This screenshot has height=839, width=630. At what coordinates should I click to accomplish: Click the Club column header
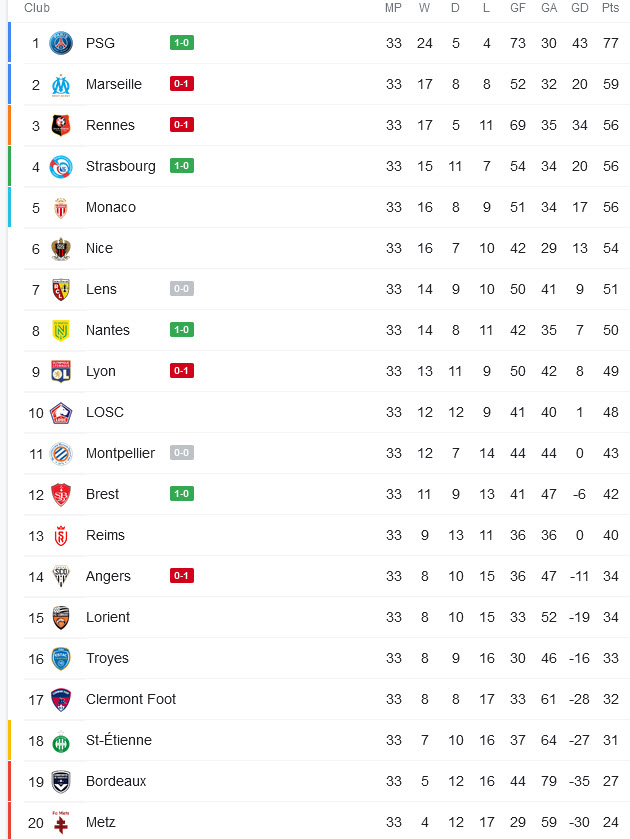click(x=37, y=8)
